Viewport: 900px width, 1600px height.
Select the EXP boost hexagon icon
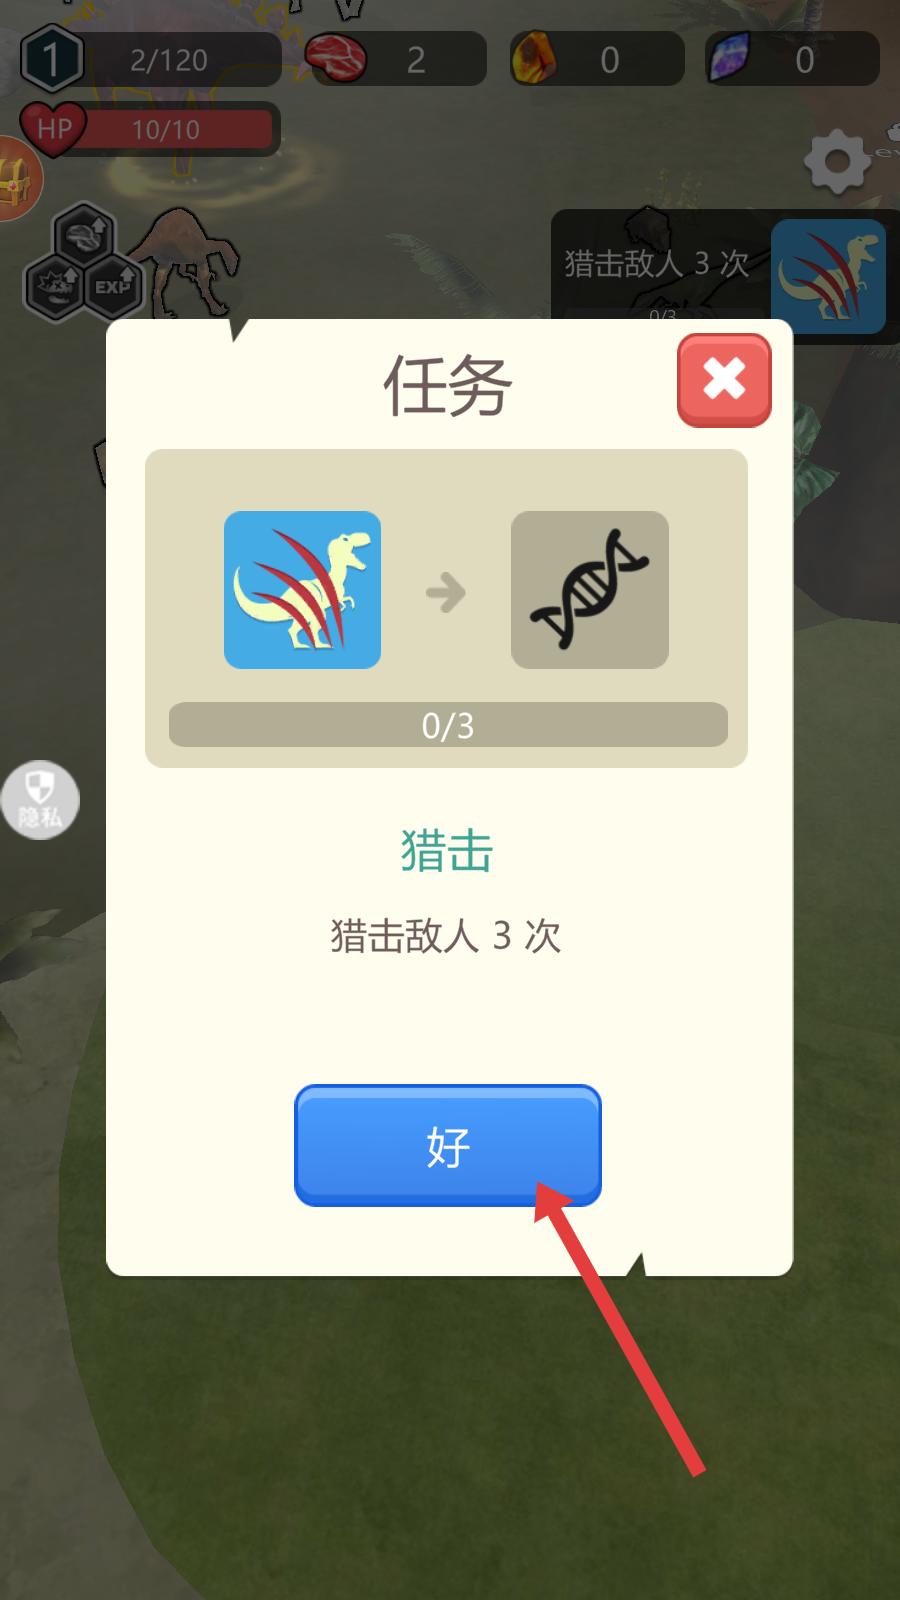pyautogui.click(x=113, y=285)
